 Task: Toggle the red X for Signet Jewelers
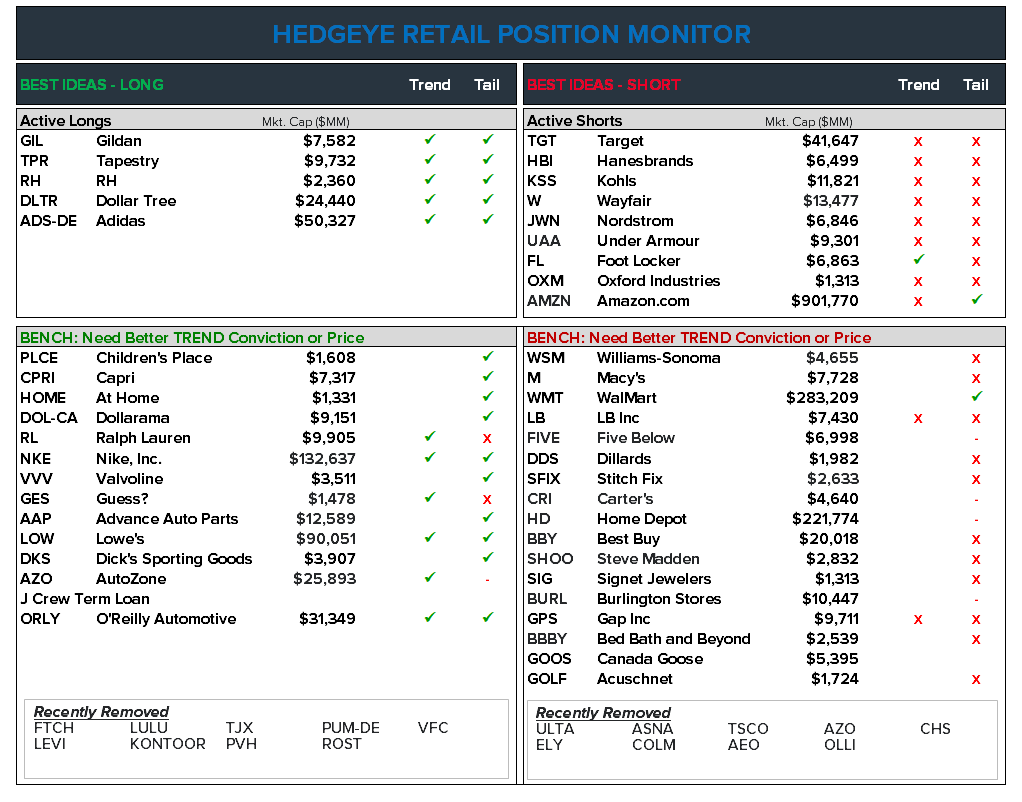point(976,579)
